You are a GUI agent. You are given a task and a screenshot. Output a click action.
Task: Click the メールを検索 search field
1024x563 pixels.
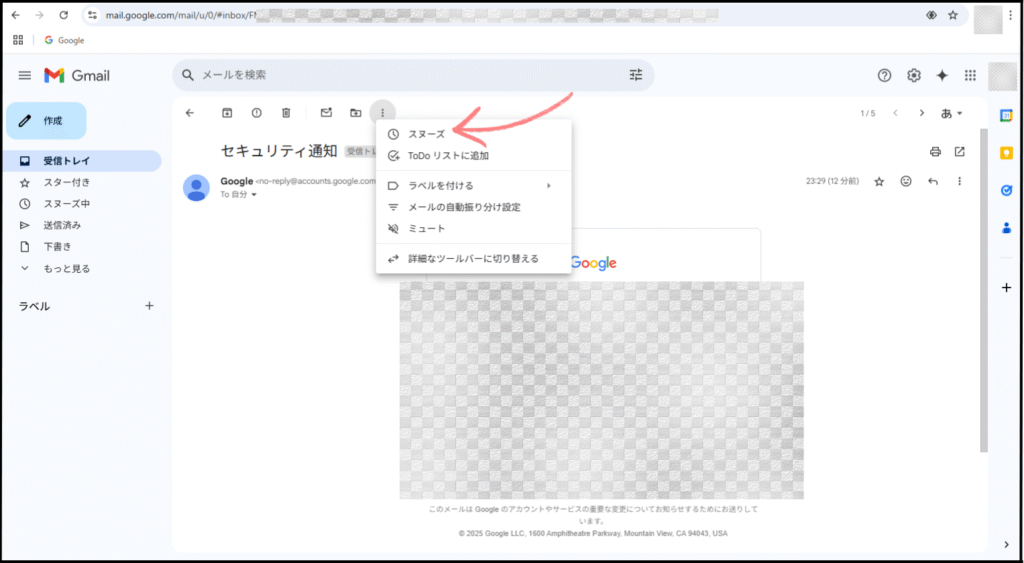coord(411,75)
